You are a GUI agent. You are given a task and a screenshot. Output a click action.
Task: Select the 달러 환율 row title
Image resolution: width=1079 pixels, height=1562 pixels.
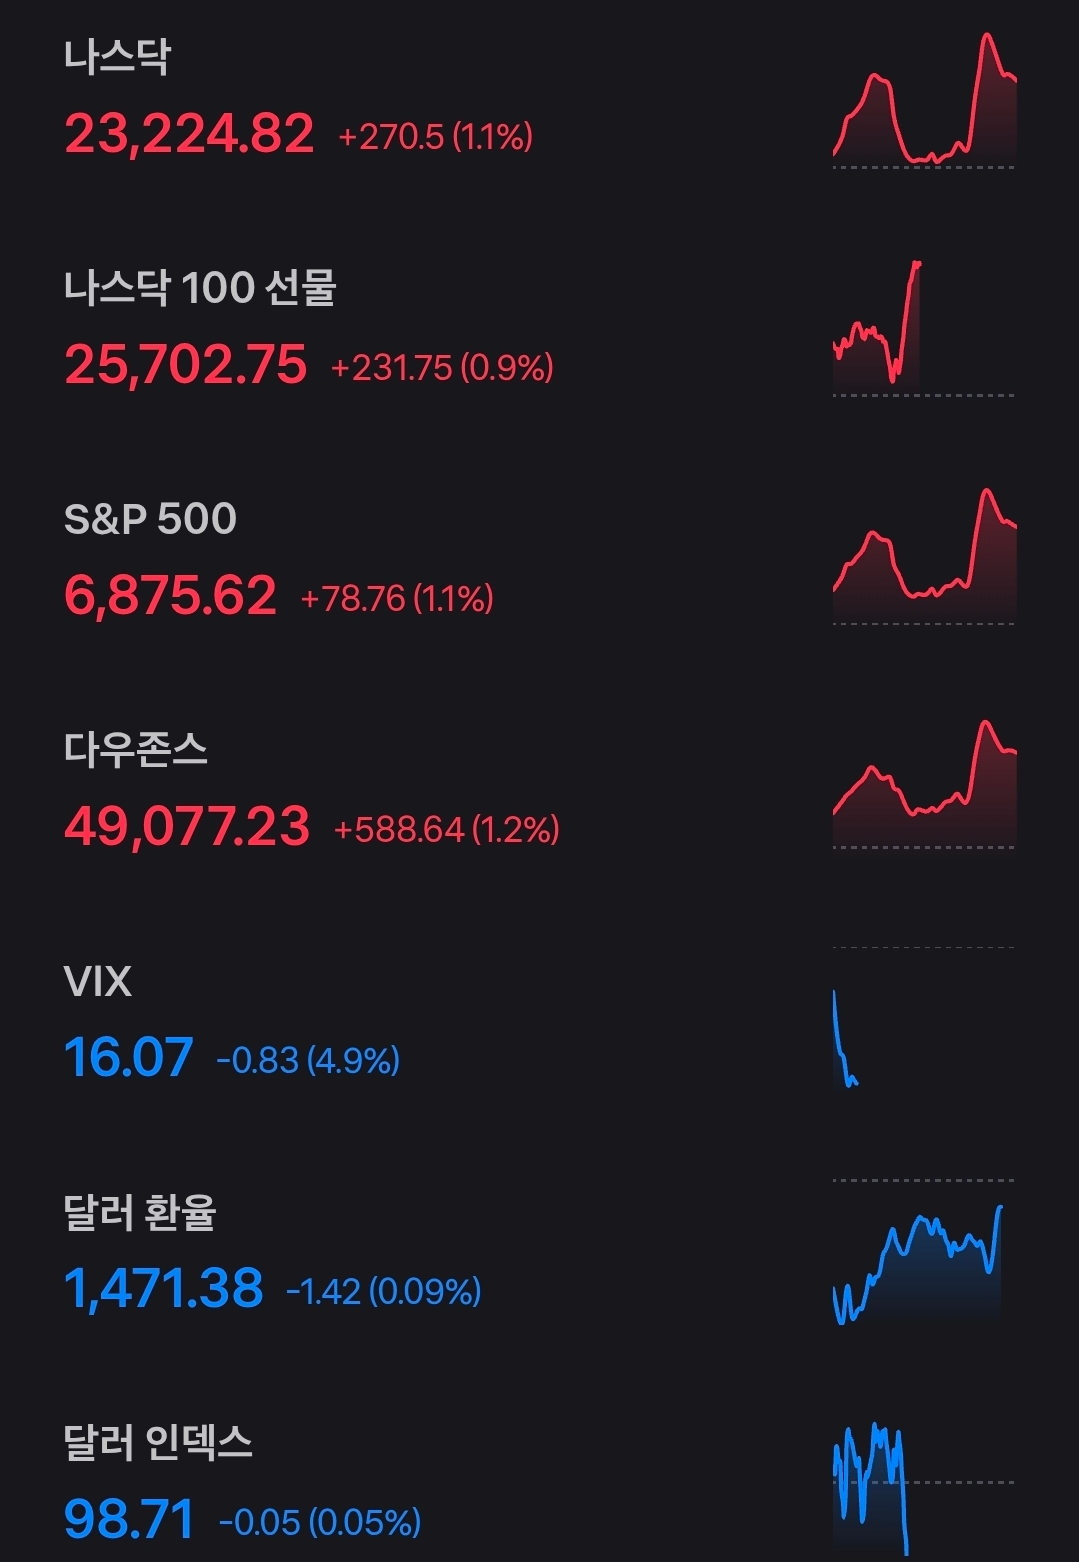pyautogui.click(x=140, y=1212)
